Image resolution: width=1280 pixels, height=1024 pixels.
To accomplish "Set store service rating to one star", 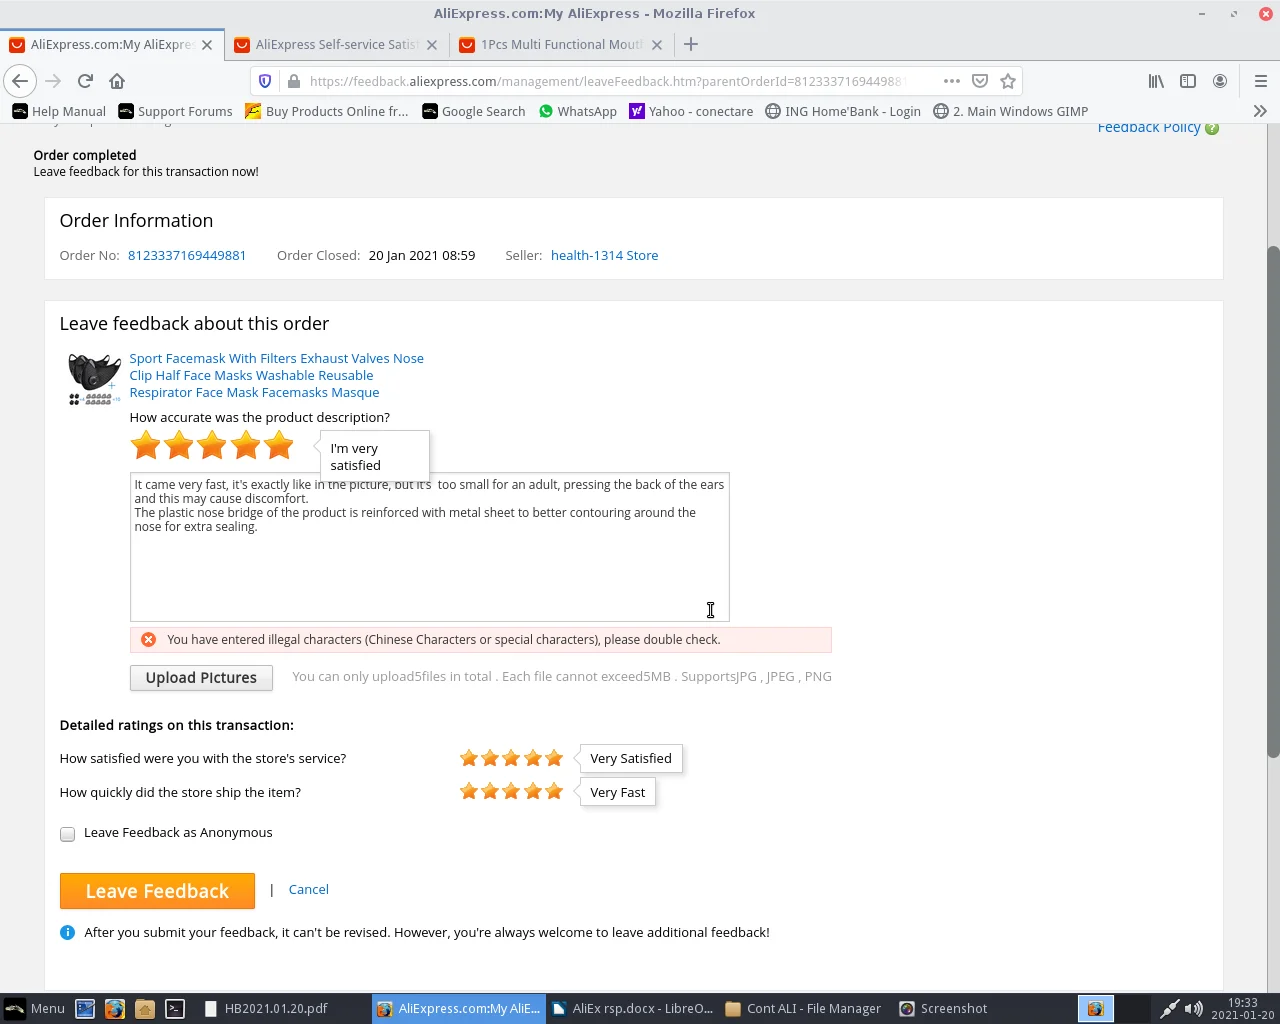I will (469, 758).
